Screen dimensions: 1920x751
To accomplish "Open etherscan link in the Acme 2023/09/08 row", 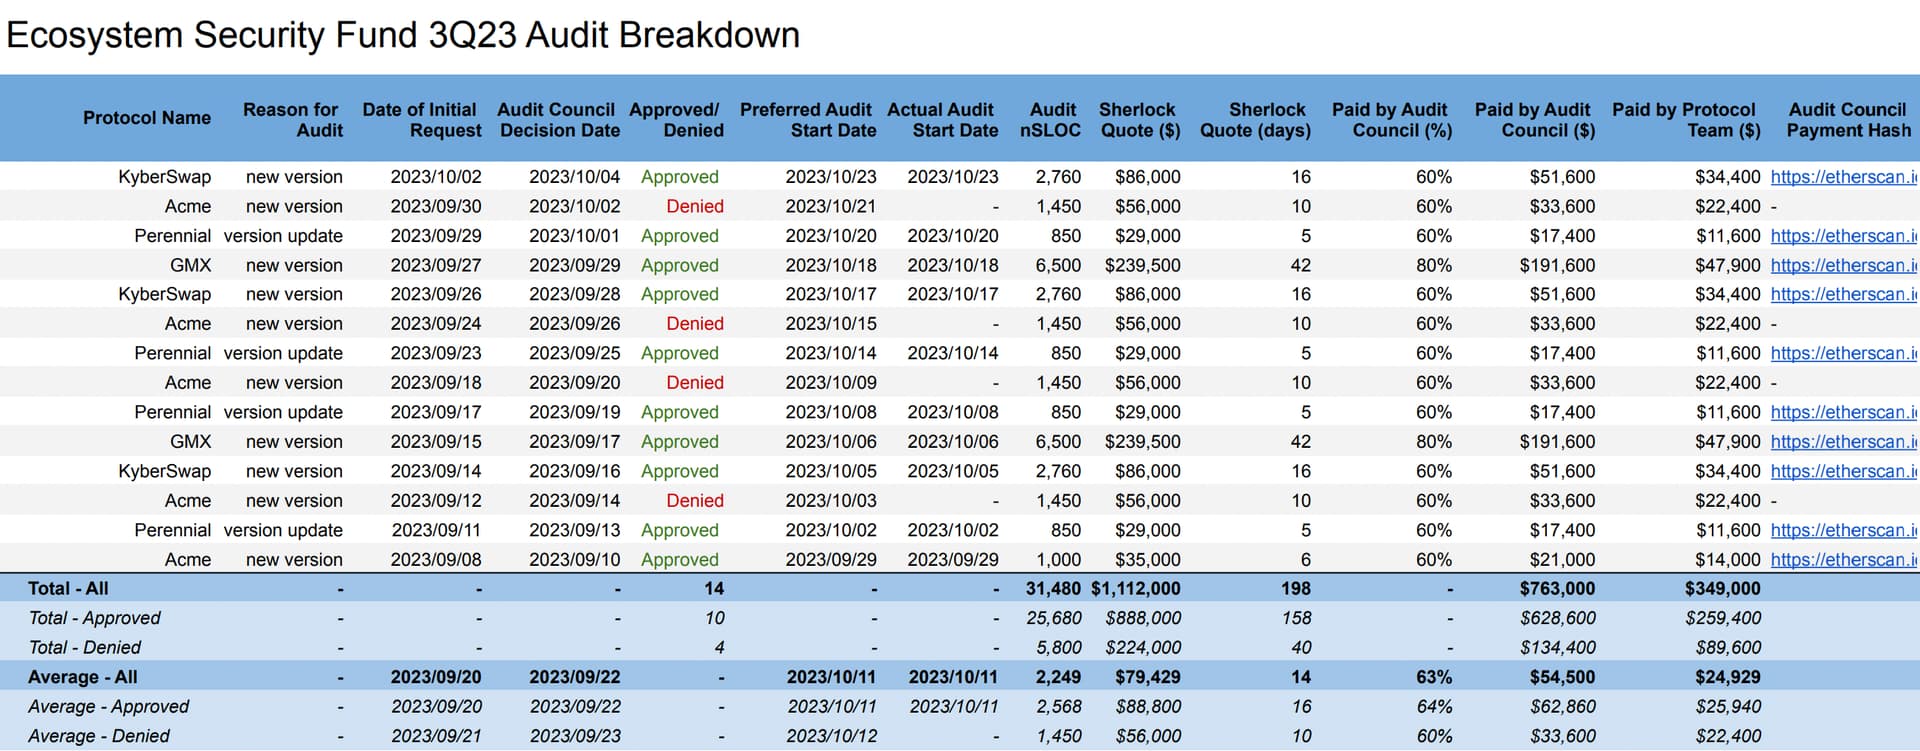I will tap(1845, 559).
